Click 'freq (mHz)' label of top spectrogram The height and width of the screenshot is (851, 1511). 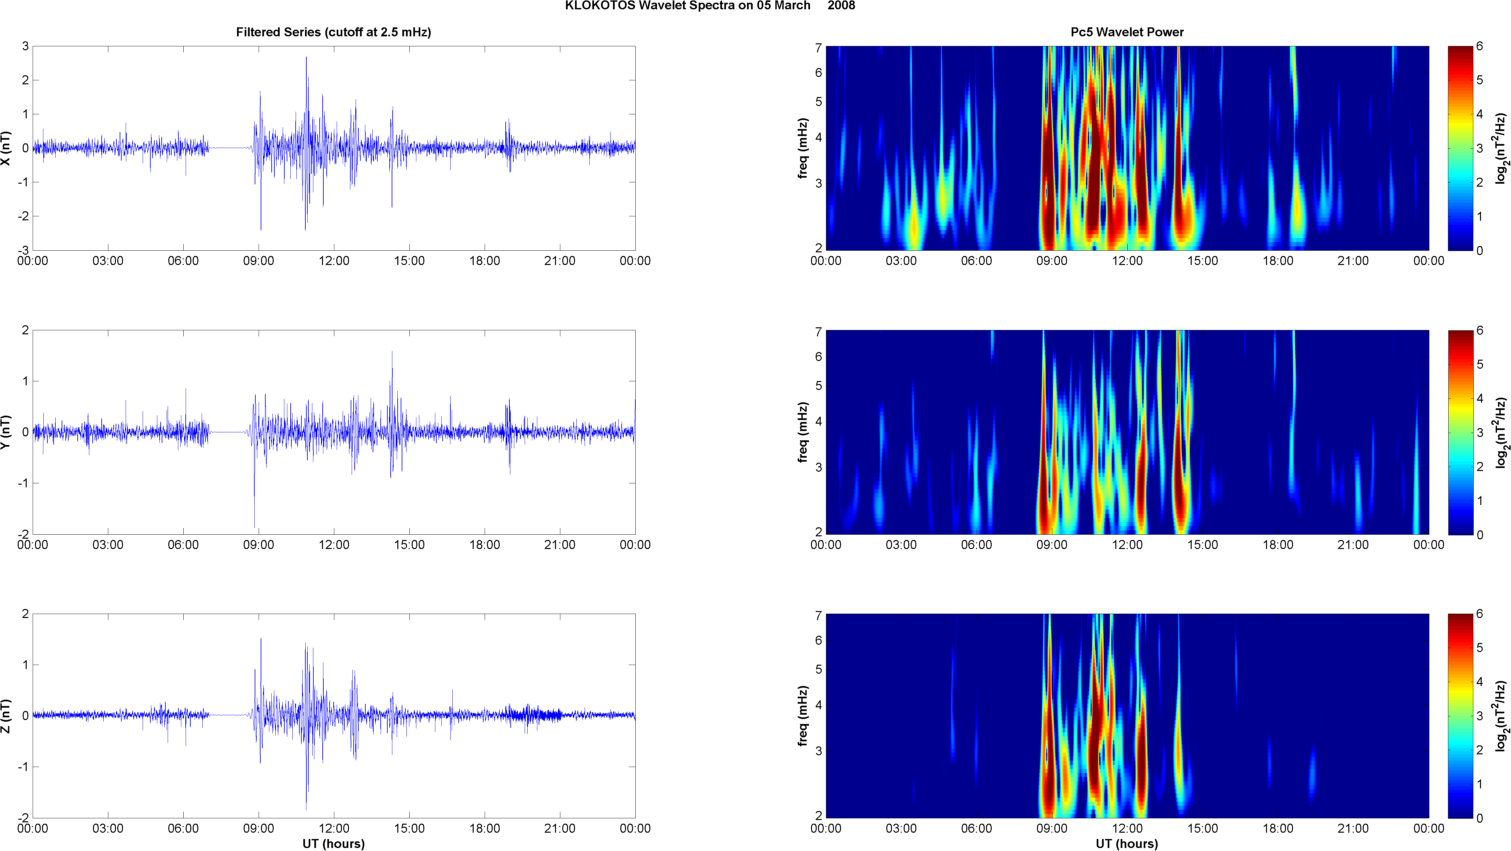tap(803, 148)
